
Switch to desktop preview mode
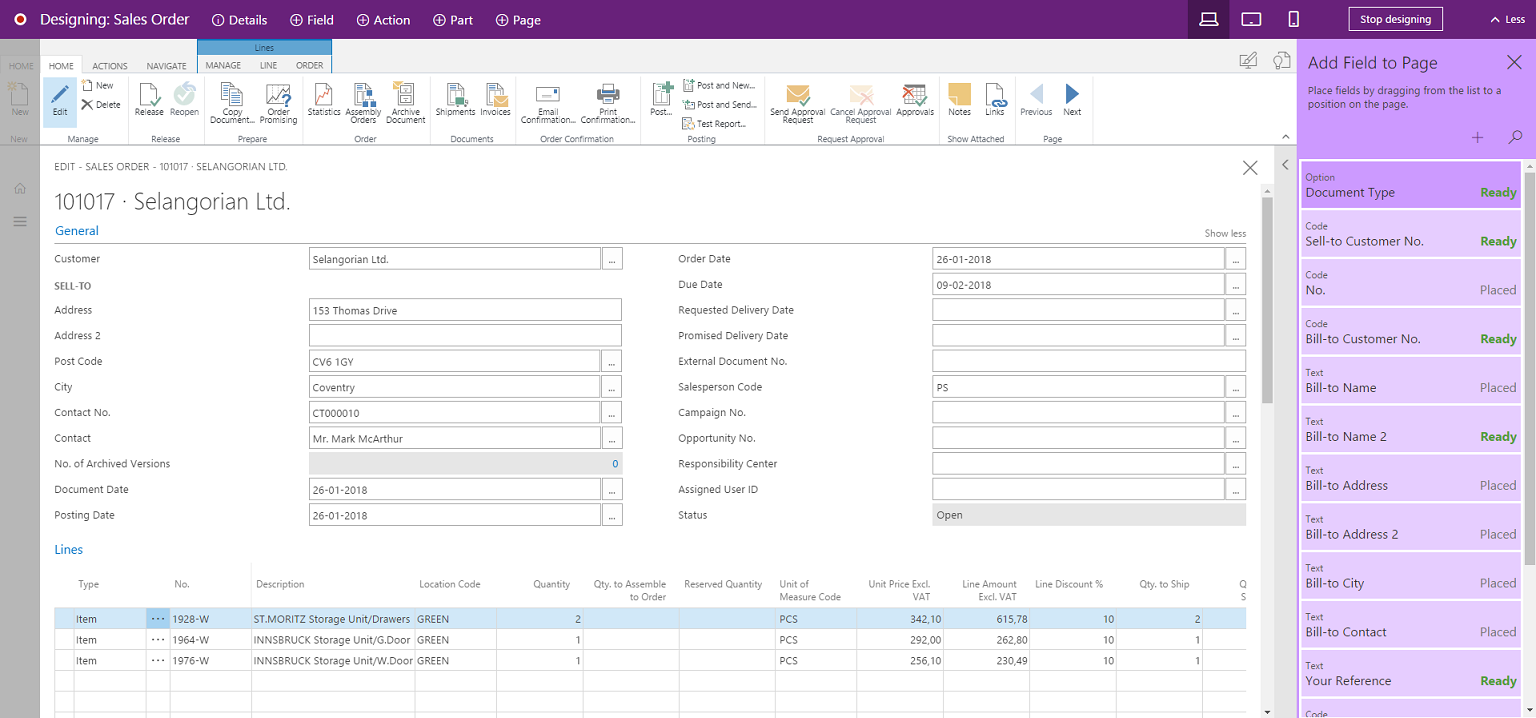click(x=1208, y=19)
